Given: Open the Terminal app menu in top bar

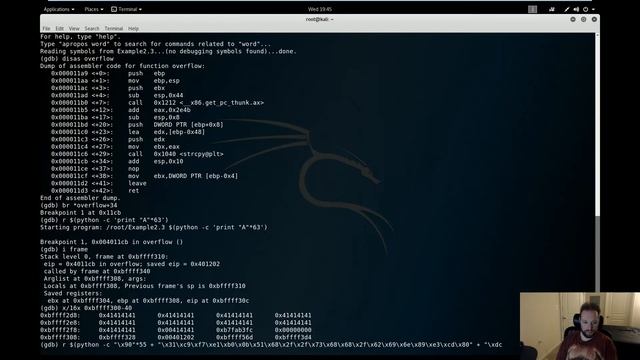Looking at the screenshot, I should pyautogui.click(x=127, y=9).
